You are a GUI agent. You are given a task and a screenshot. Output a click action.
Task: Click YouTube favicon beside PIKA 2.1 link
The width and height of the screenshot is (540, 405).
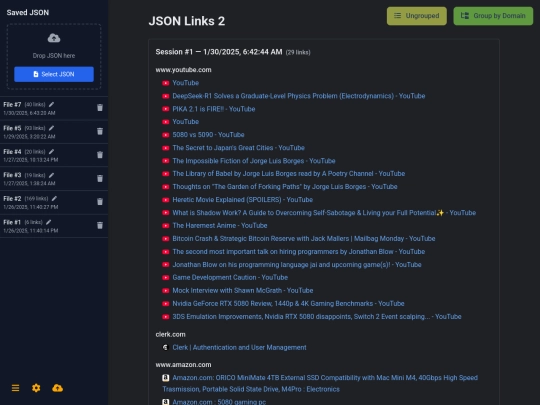(x=166, y=109)
